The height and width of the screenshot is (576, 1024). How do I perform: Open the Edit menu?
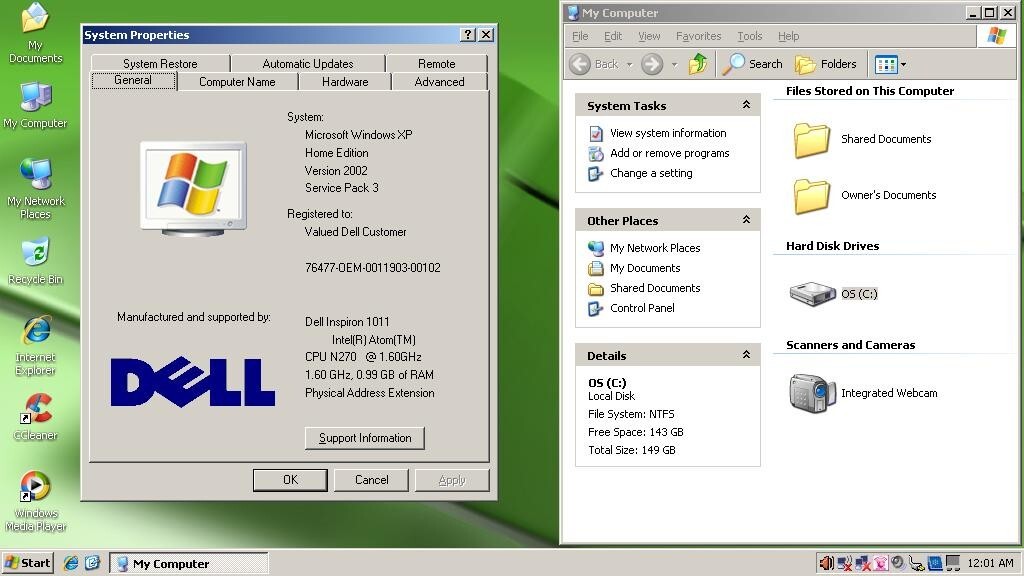pyautogui.click(x=613, y=36)
